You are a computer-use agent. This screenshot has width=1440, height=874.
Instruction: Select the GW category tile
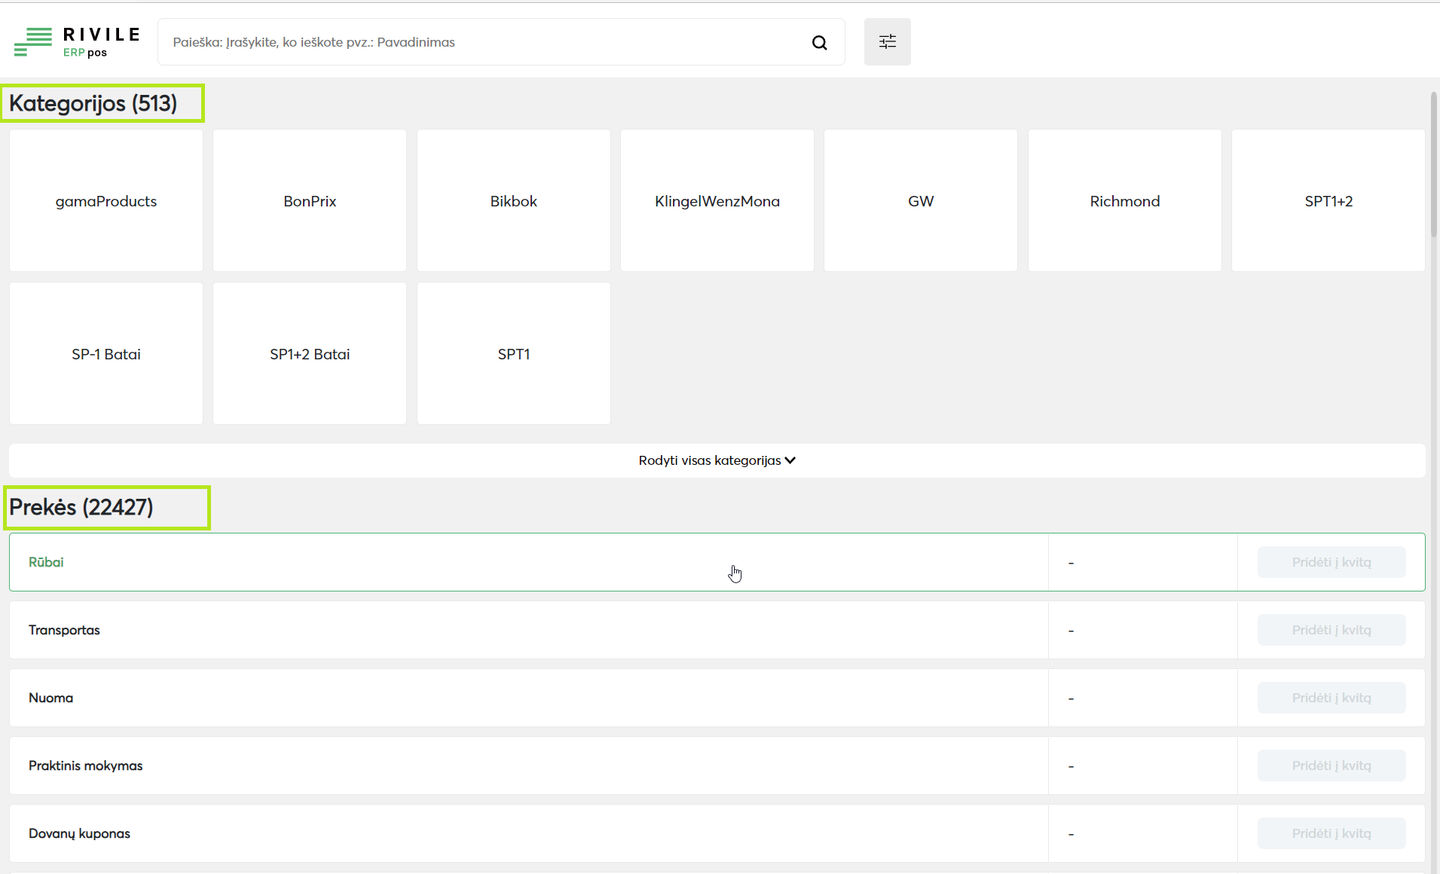(x=921, y=201)
